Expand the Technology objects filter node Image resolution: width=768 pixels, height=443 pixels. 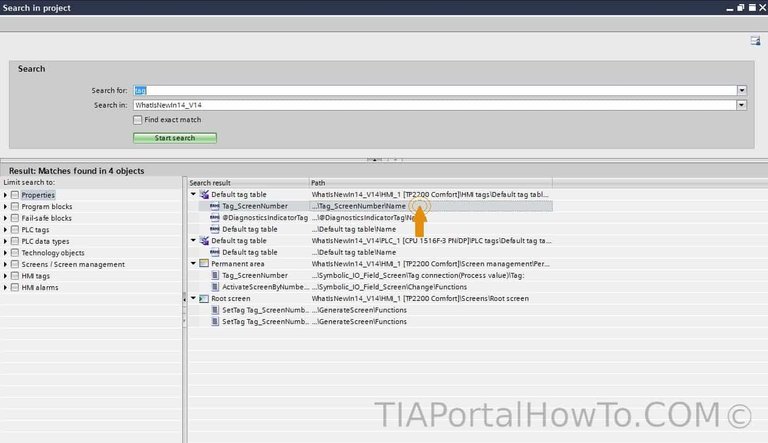pos(5,253)
